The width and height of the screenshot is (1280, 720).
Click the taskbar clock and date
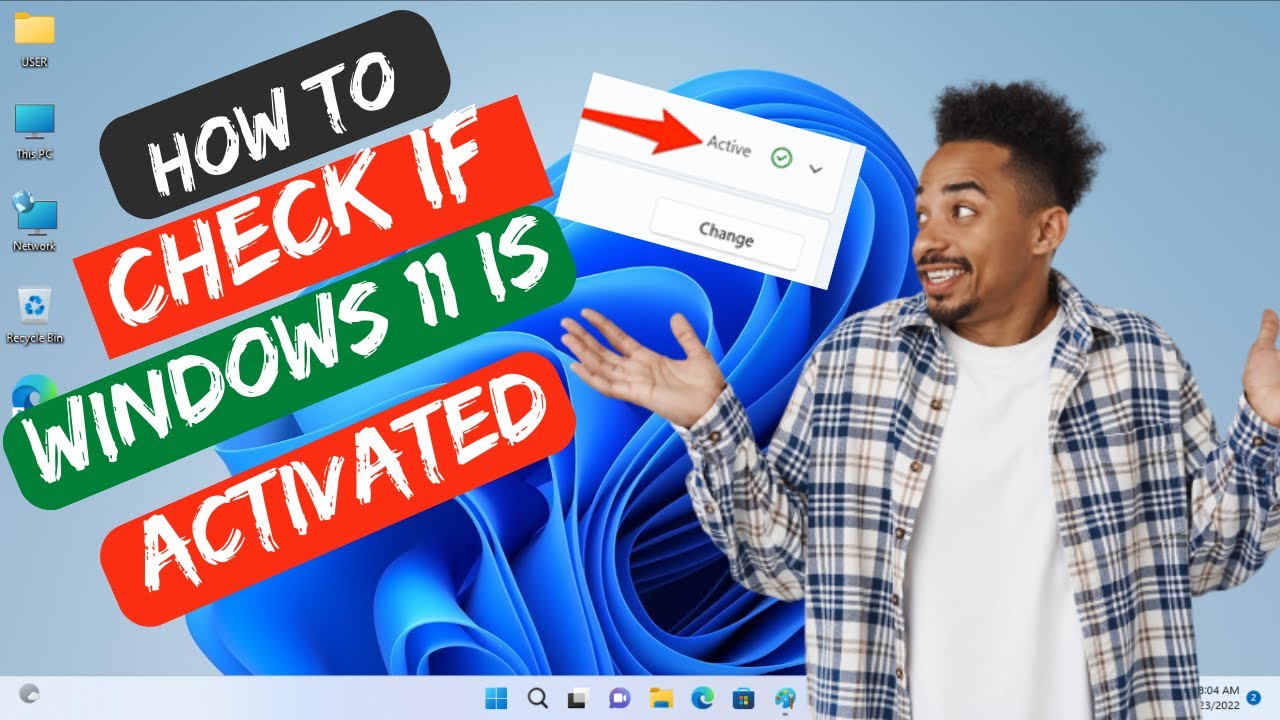point(1217,697)
